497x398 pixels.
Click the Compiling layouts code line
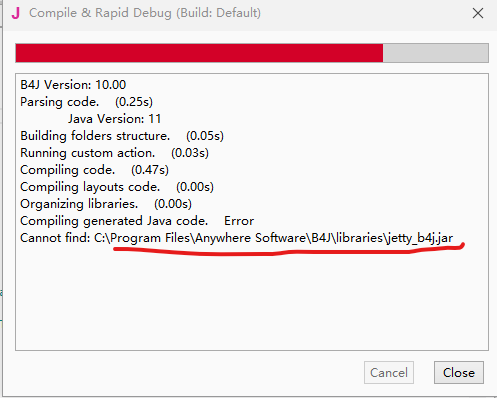click(x=117, y=187)
